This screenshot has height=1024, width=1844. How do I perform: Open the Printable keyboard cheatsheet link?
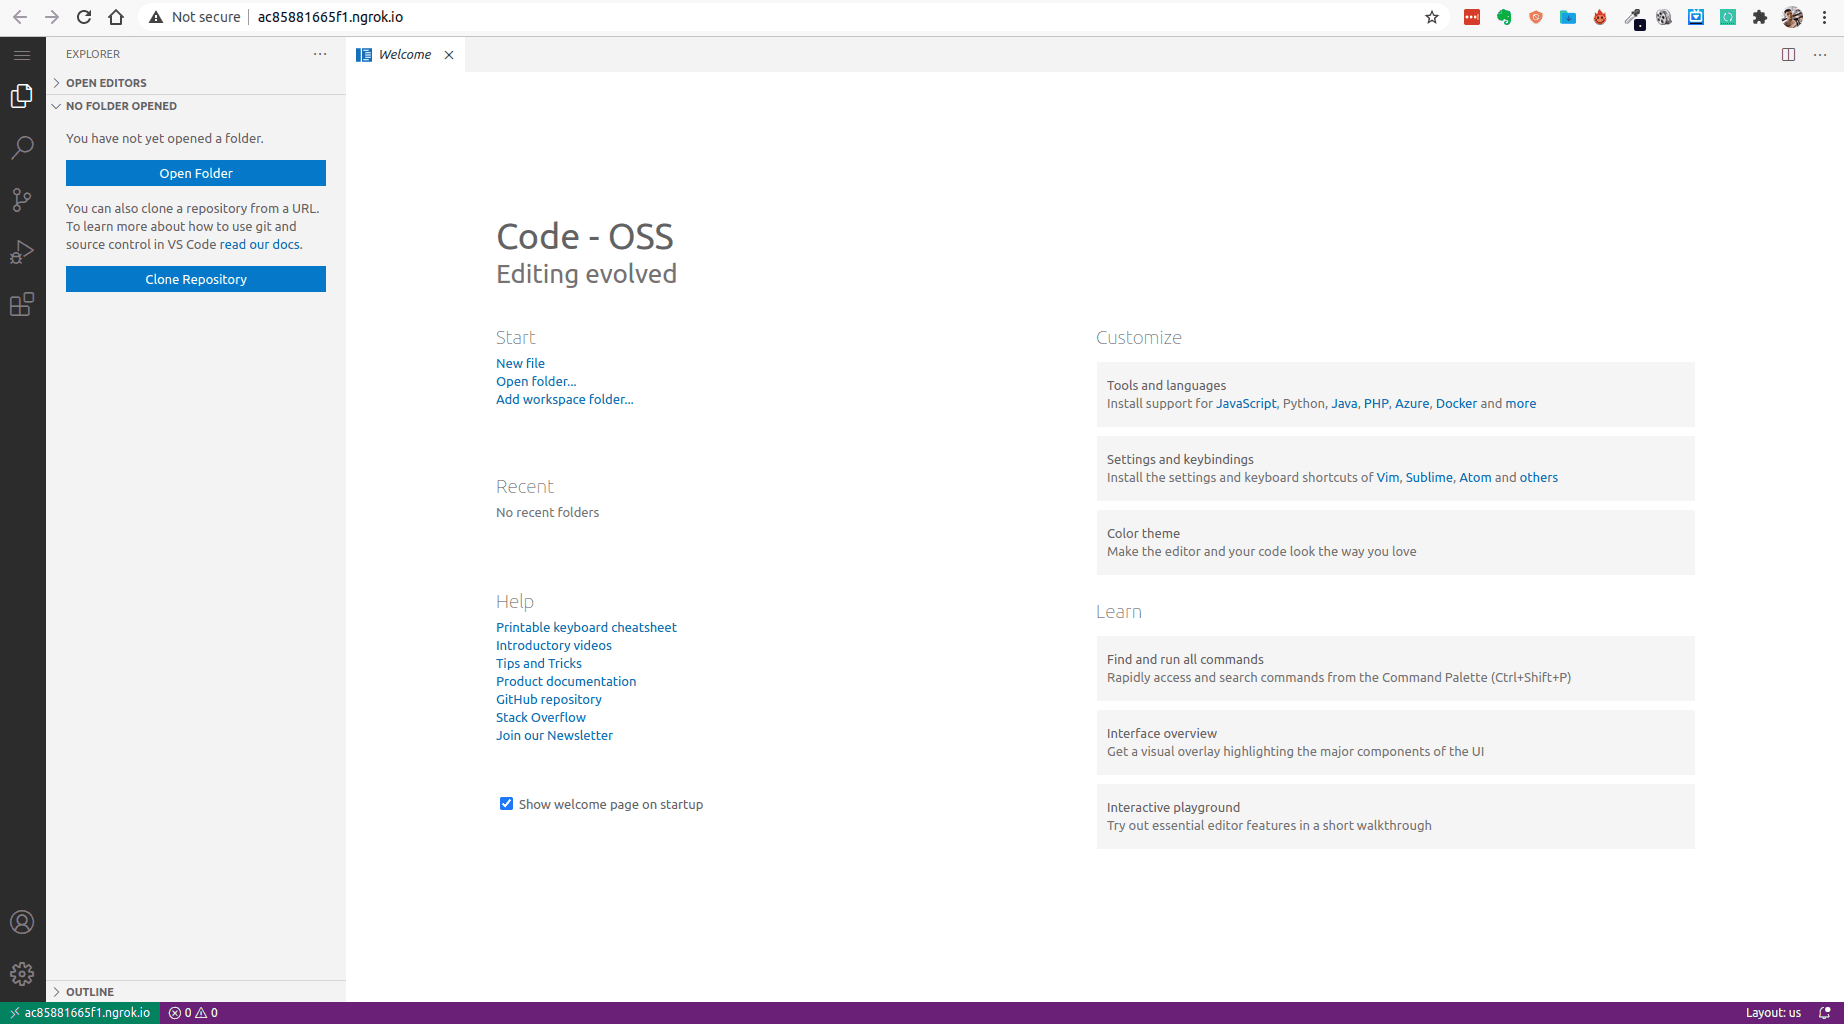pos(586,627)
